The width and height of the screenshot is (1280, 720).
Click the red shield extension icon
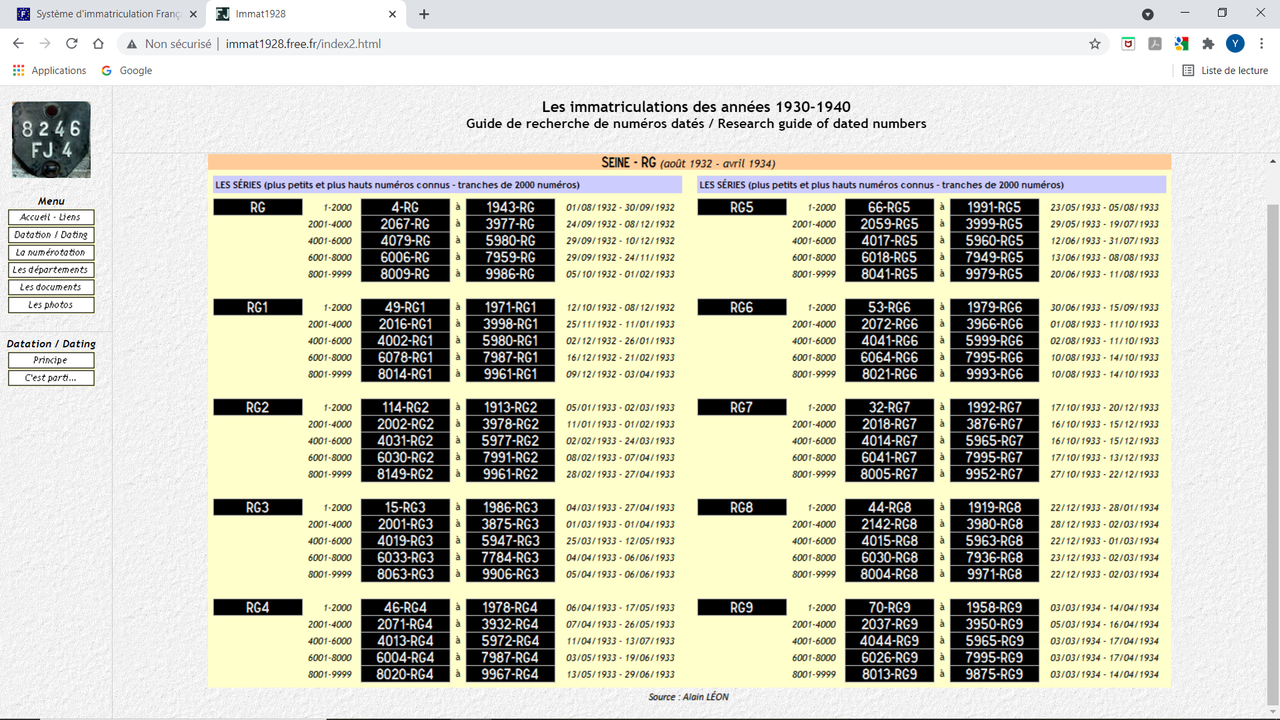[1128, 44]
